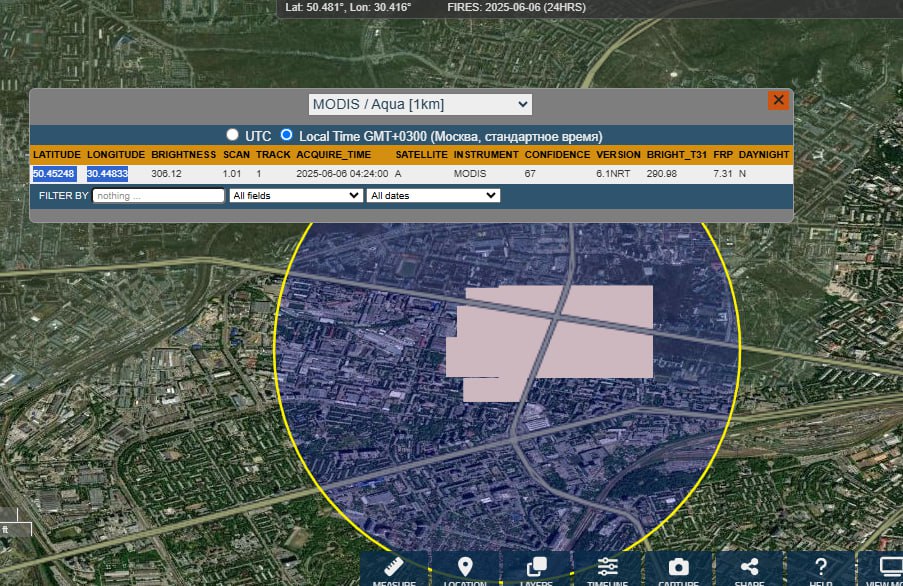Open the All dates filter dropdown
Screen dimensions: 903x586
tap(433, 196)
